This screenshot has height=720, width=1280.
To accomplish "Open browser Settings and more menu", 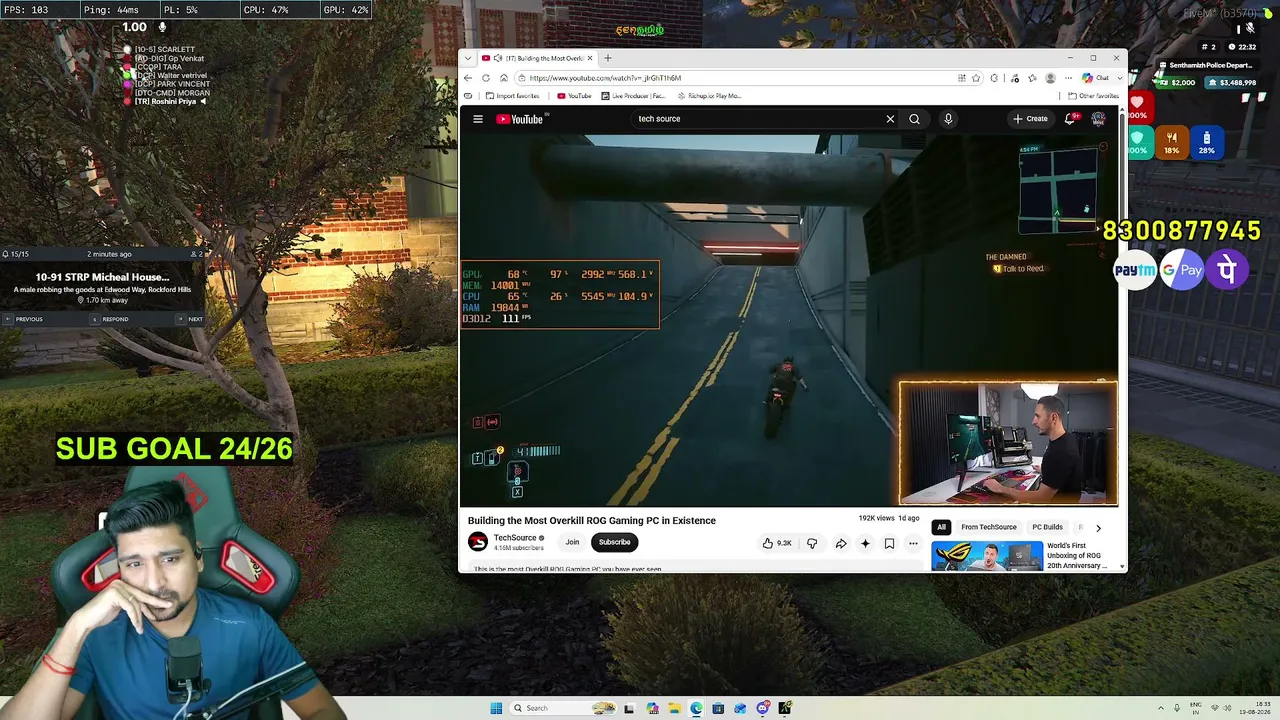I will point(1068,78).
